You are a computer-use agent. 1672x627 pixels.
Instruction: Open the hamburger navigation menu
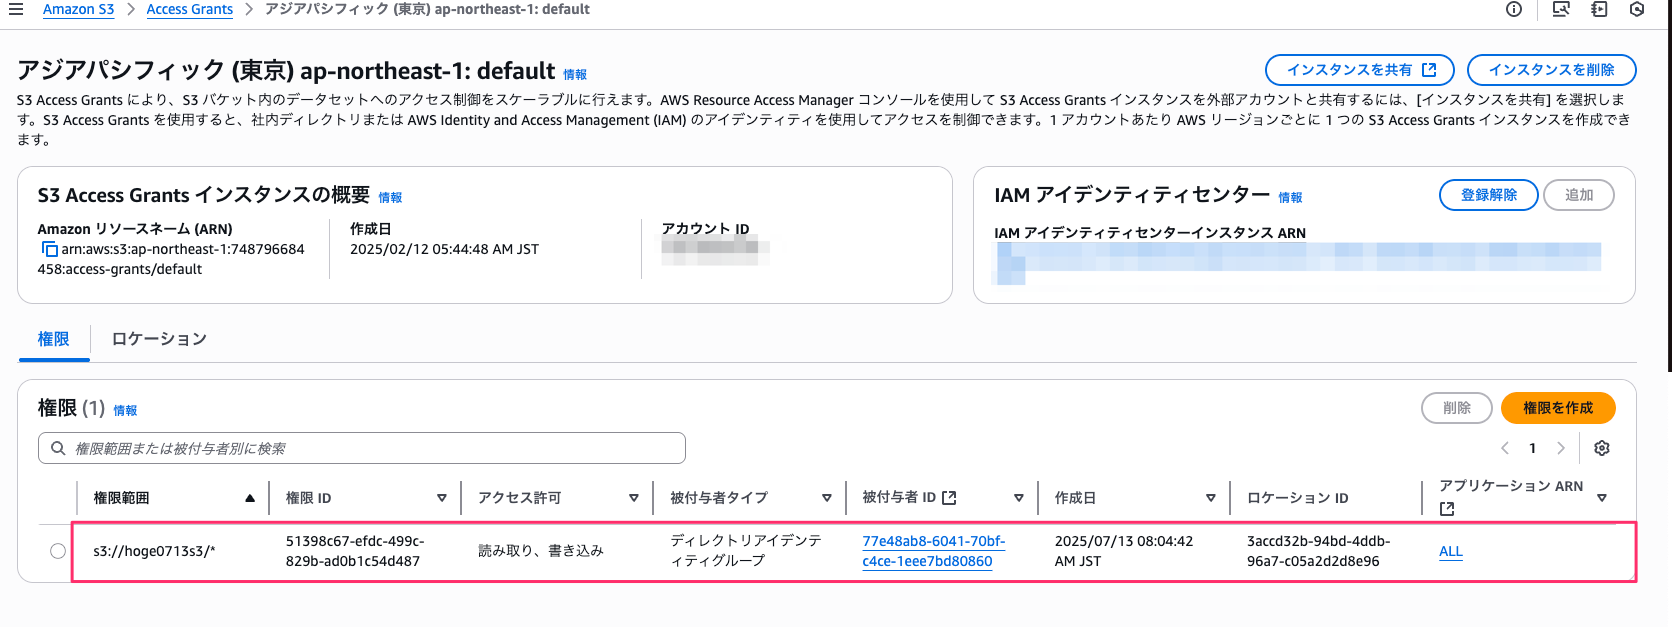15,9
